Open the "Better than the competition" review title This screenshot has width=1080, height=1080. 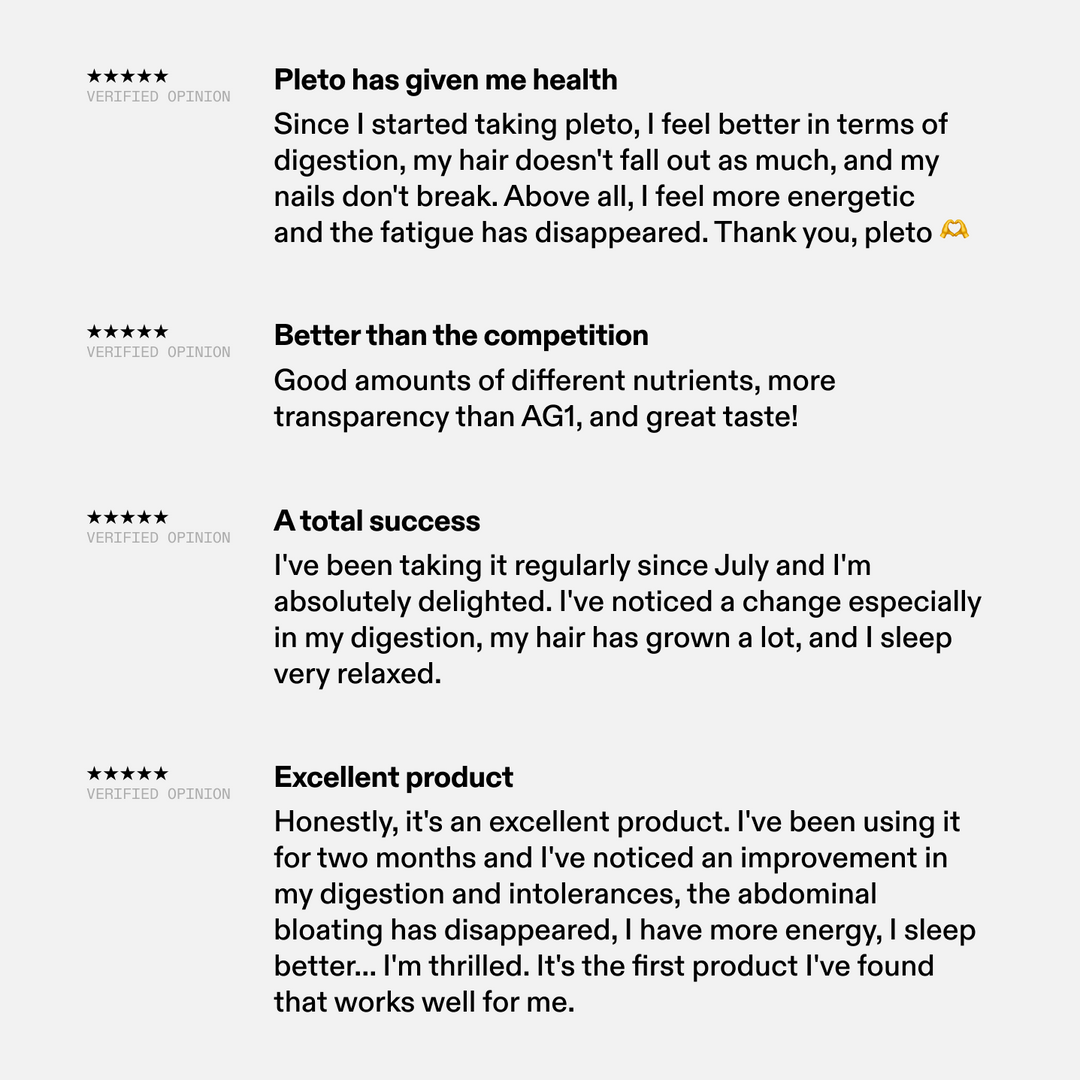pos(461,335)
